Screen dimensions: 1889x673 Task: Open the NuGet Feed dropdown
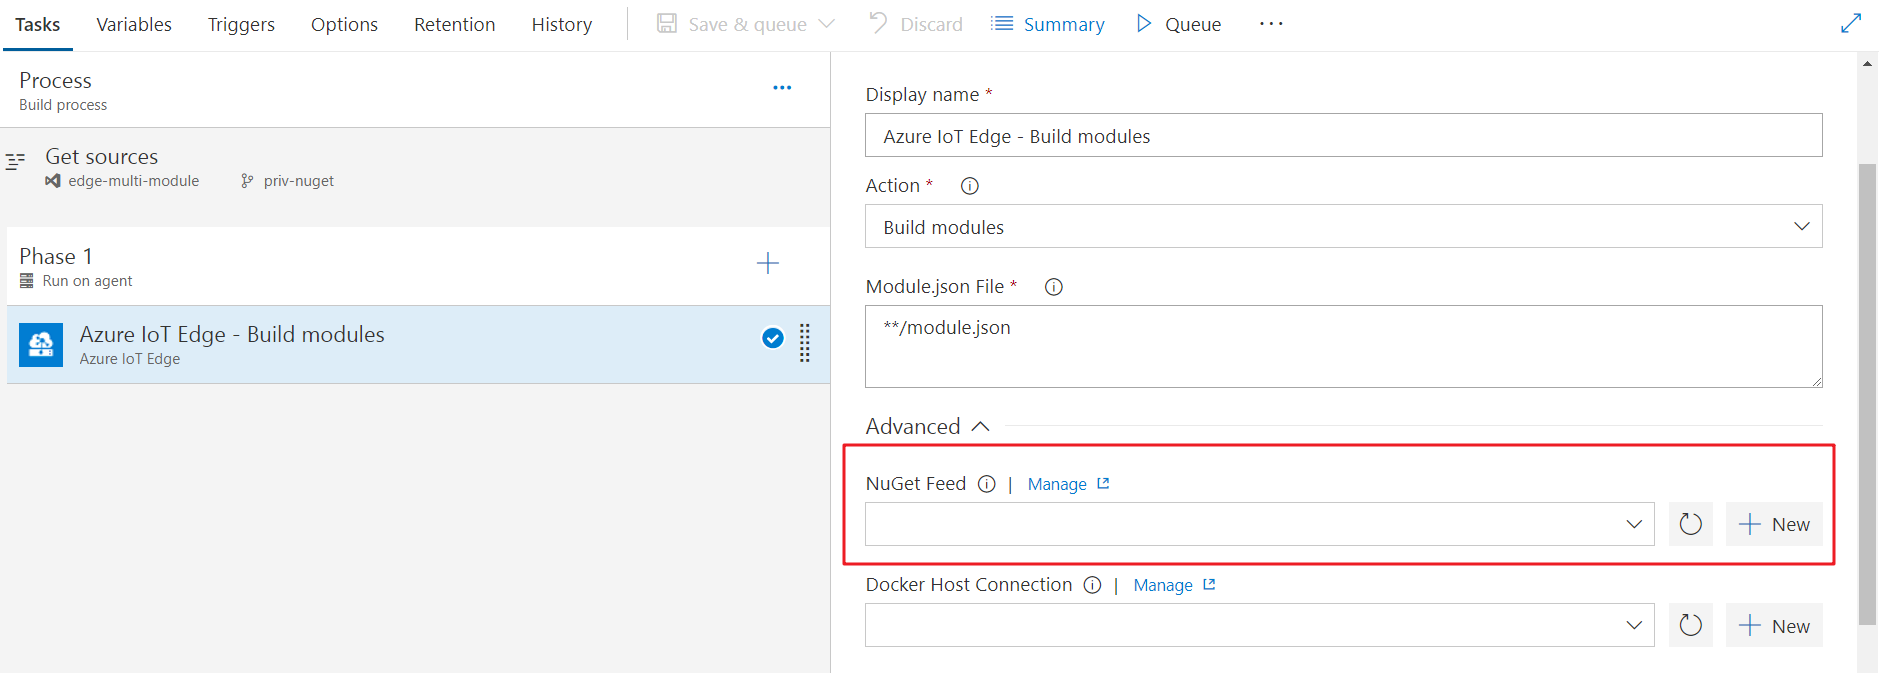[x=1259, y=524]
